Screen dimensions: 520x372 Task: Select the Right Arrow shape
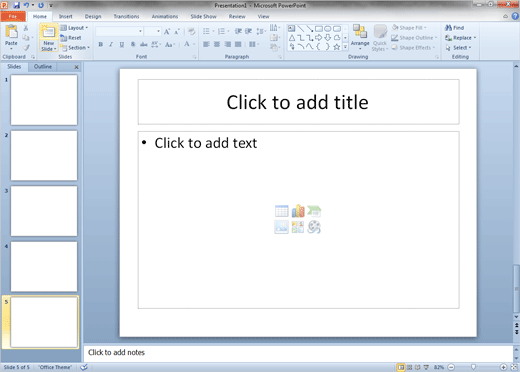319,38
